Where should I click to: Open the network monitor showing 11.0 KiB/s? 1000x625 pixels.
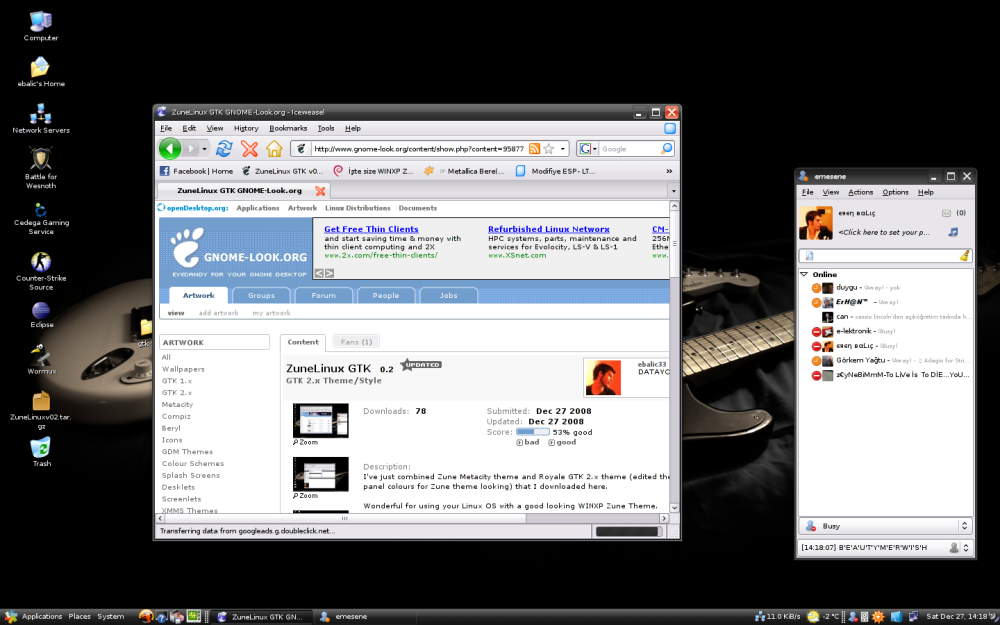click(x=777, y=617)
